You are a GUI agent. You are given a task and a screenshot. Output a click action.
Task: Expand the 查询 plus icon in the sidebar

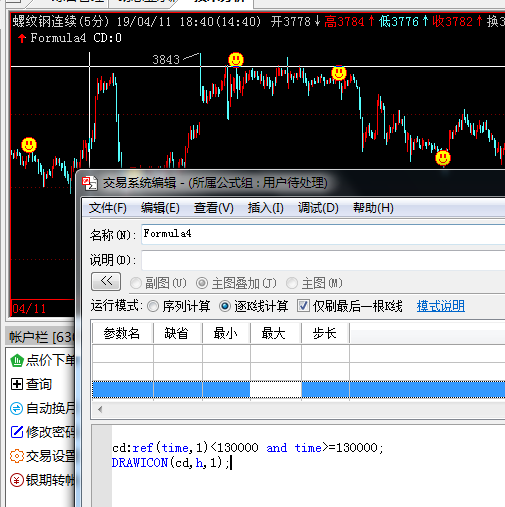click(17, 384)
